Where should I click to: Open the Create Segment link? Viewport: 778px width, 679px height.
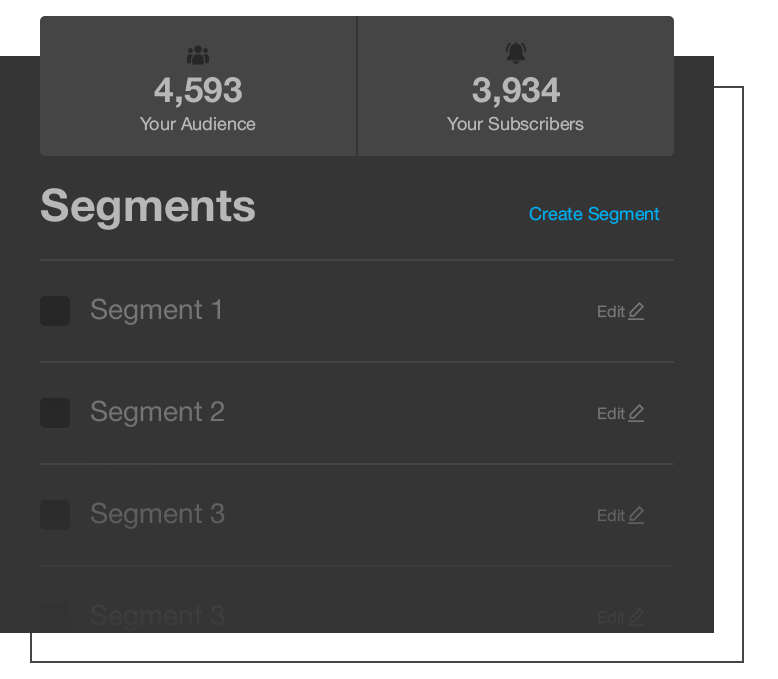click(594, 214)
